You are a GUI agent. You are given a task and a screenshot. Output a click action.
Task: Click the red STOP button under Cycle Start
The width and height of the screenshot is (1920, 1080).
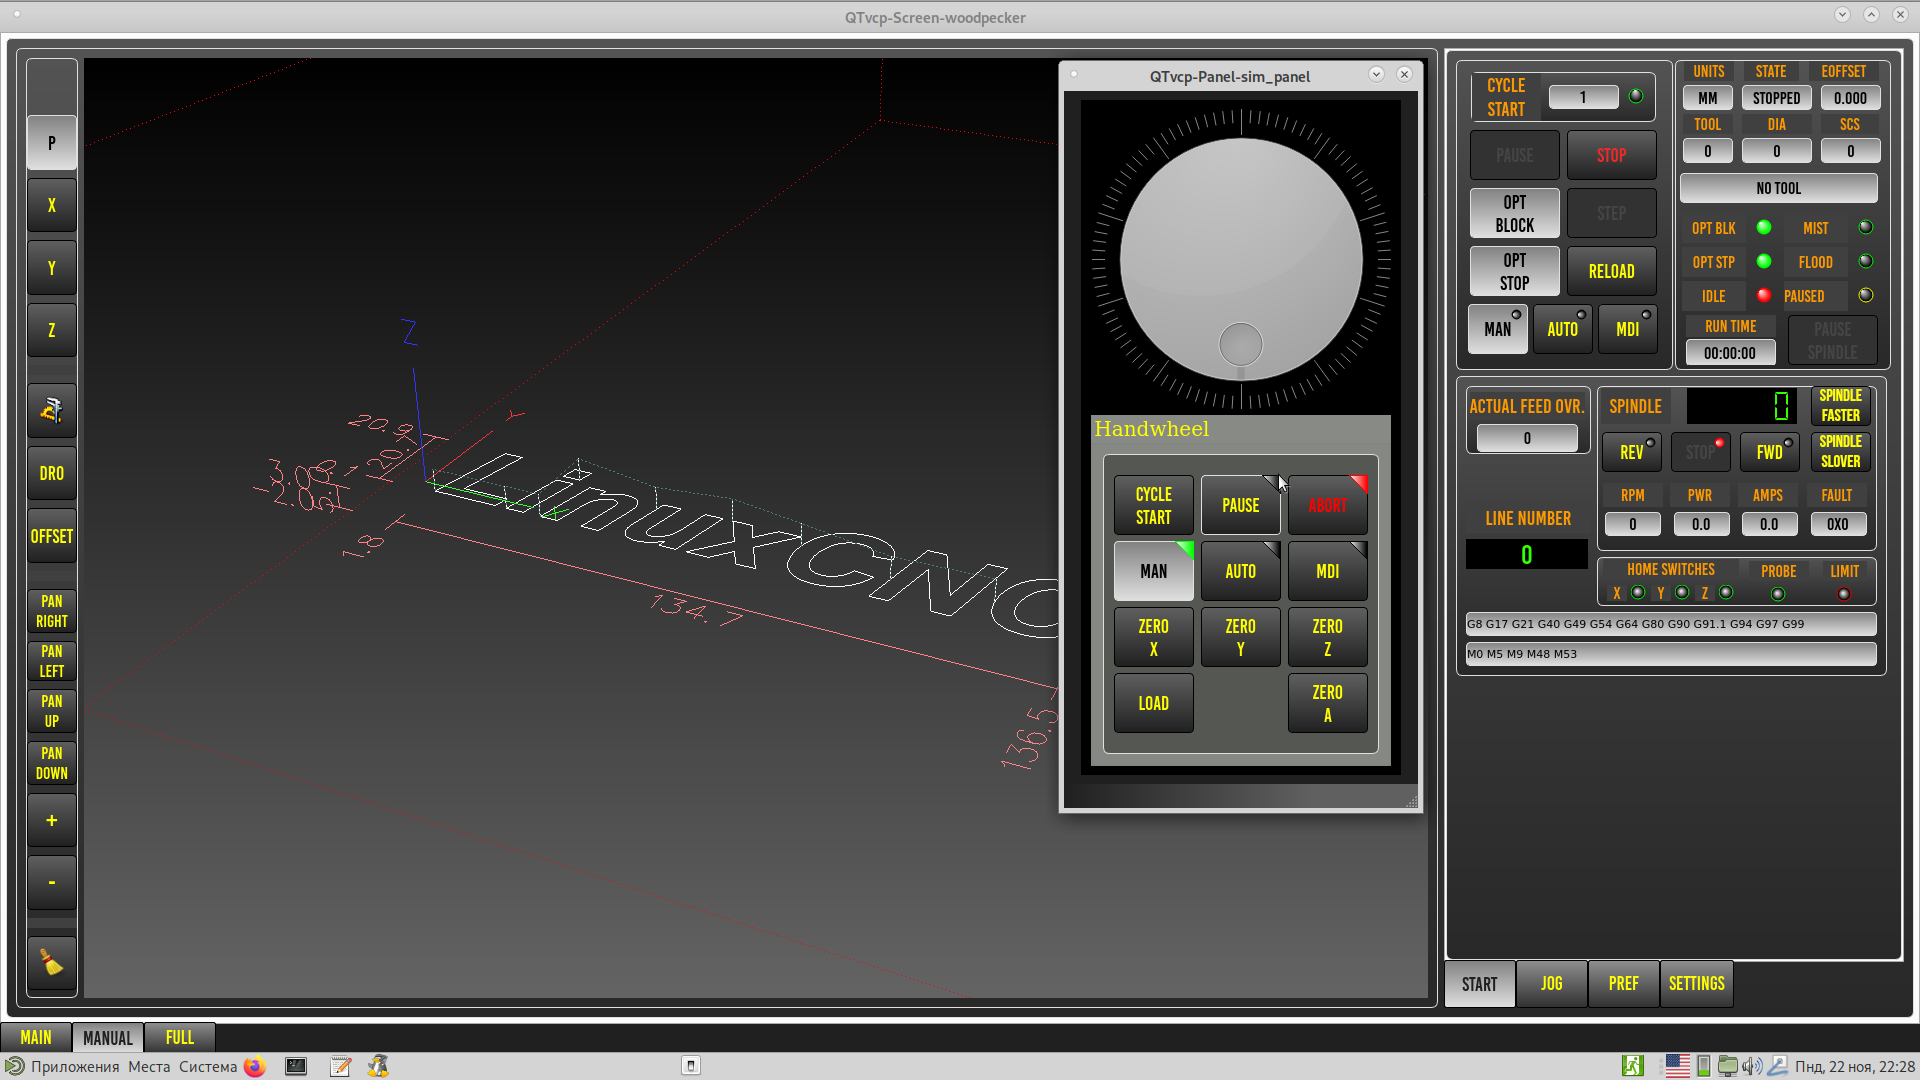[1611, 155]
